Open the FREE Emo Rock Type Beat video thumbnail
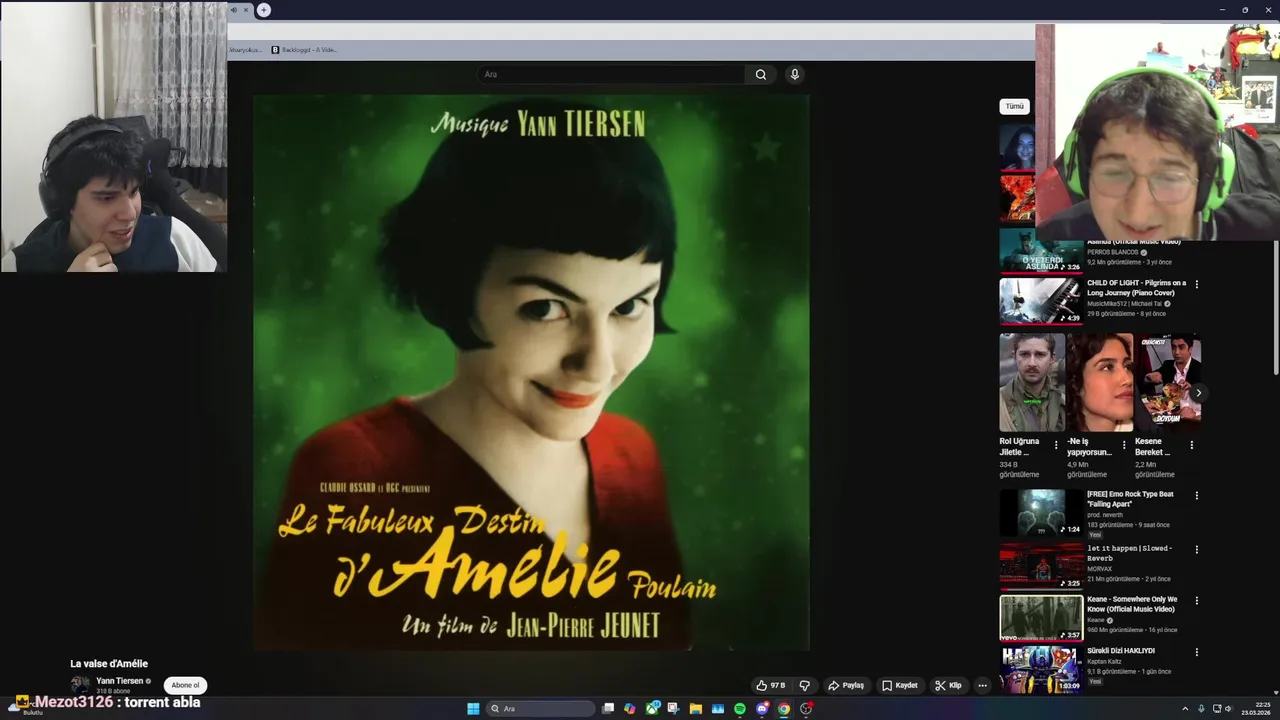The height and width of the screenshot is (720, 1280). [x=1041, y=513]
